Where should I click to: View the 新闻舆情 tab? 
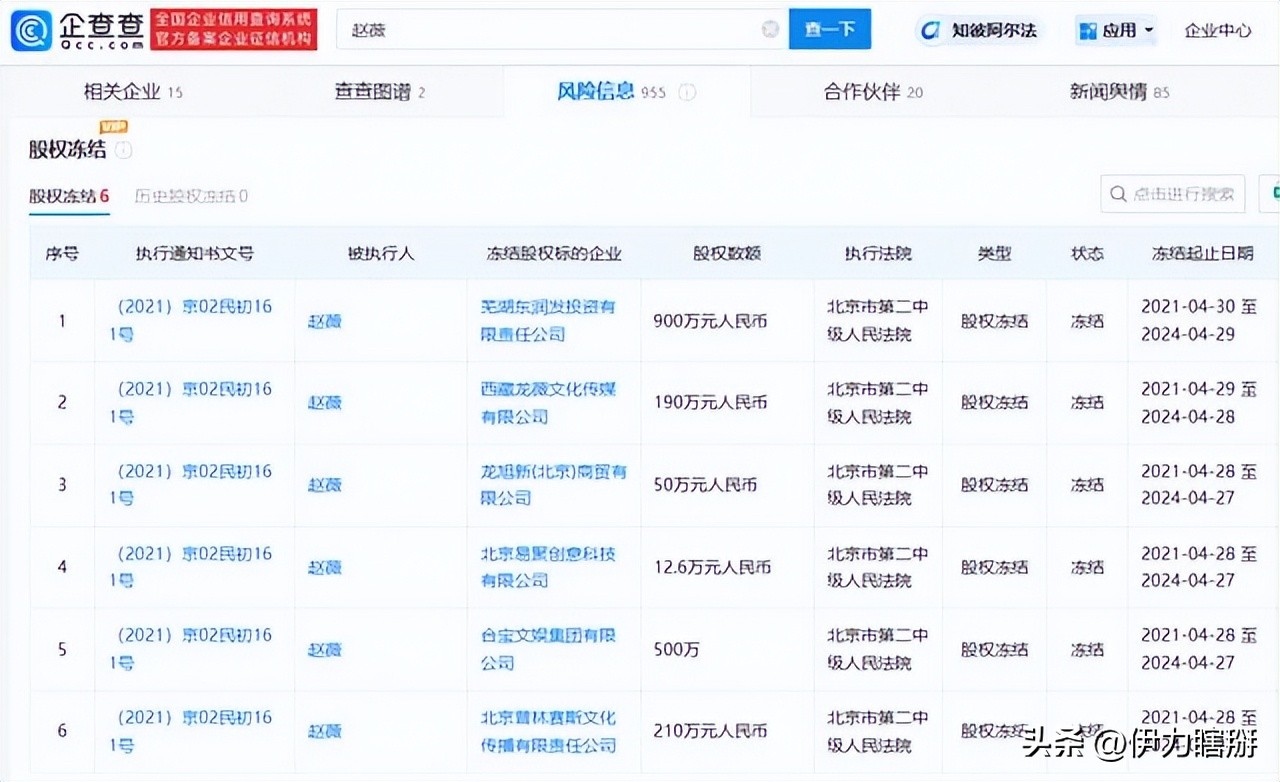point(1110,90)
